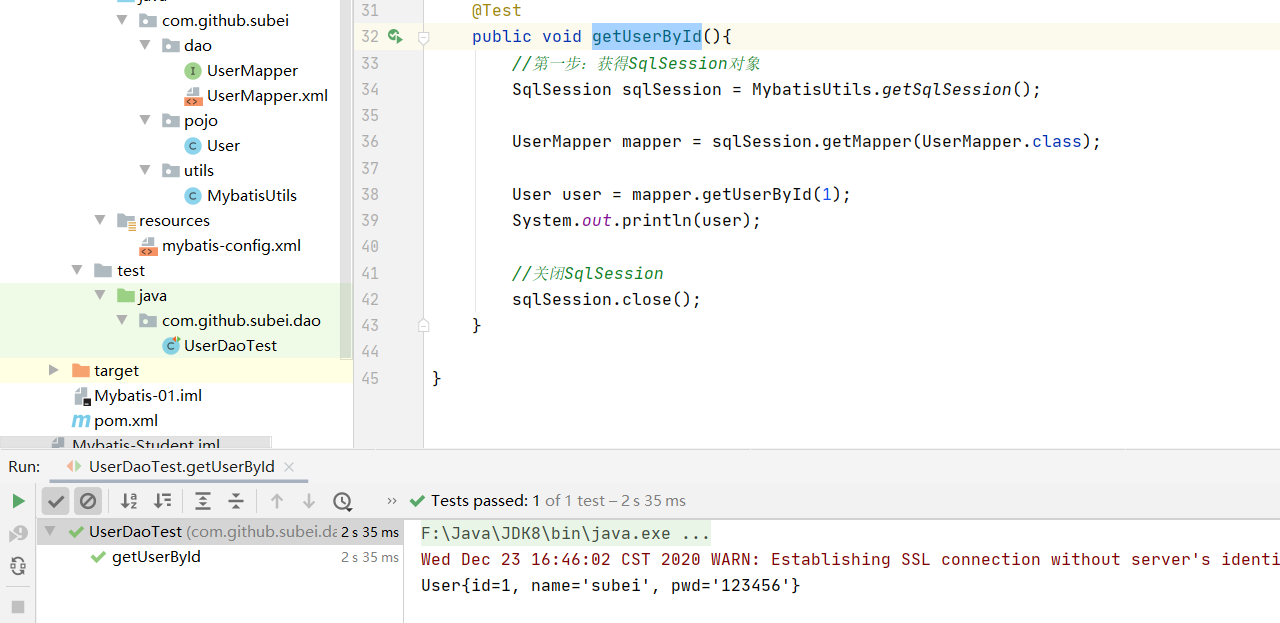Close the UserDaoTest.getUserById run tab
Viewport: 1280px width, 623px height.
click(289, 467)
